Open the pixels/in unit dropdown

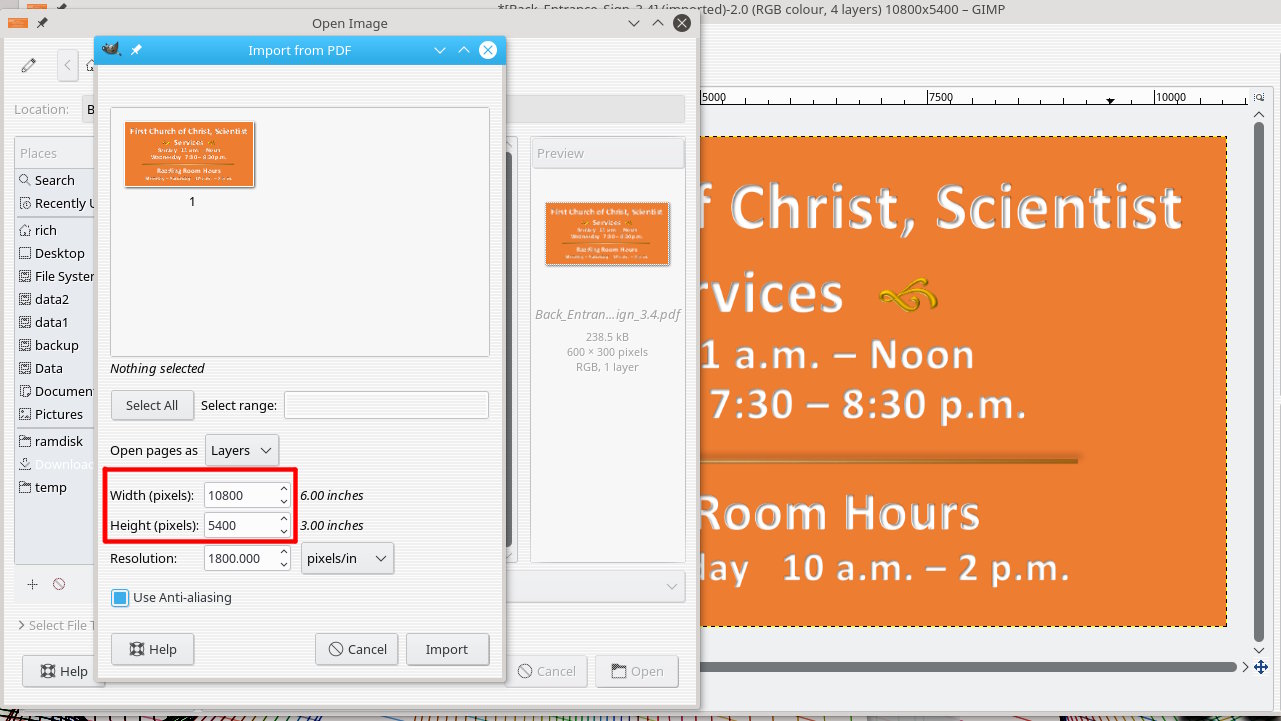(x=347, y=558)
